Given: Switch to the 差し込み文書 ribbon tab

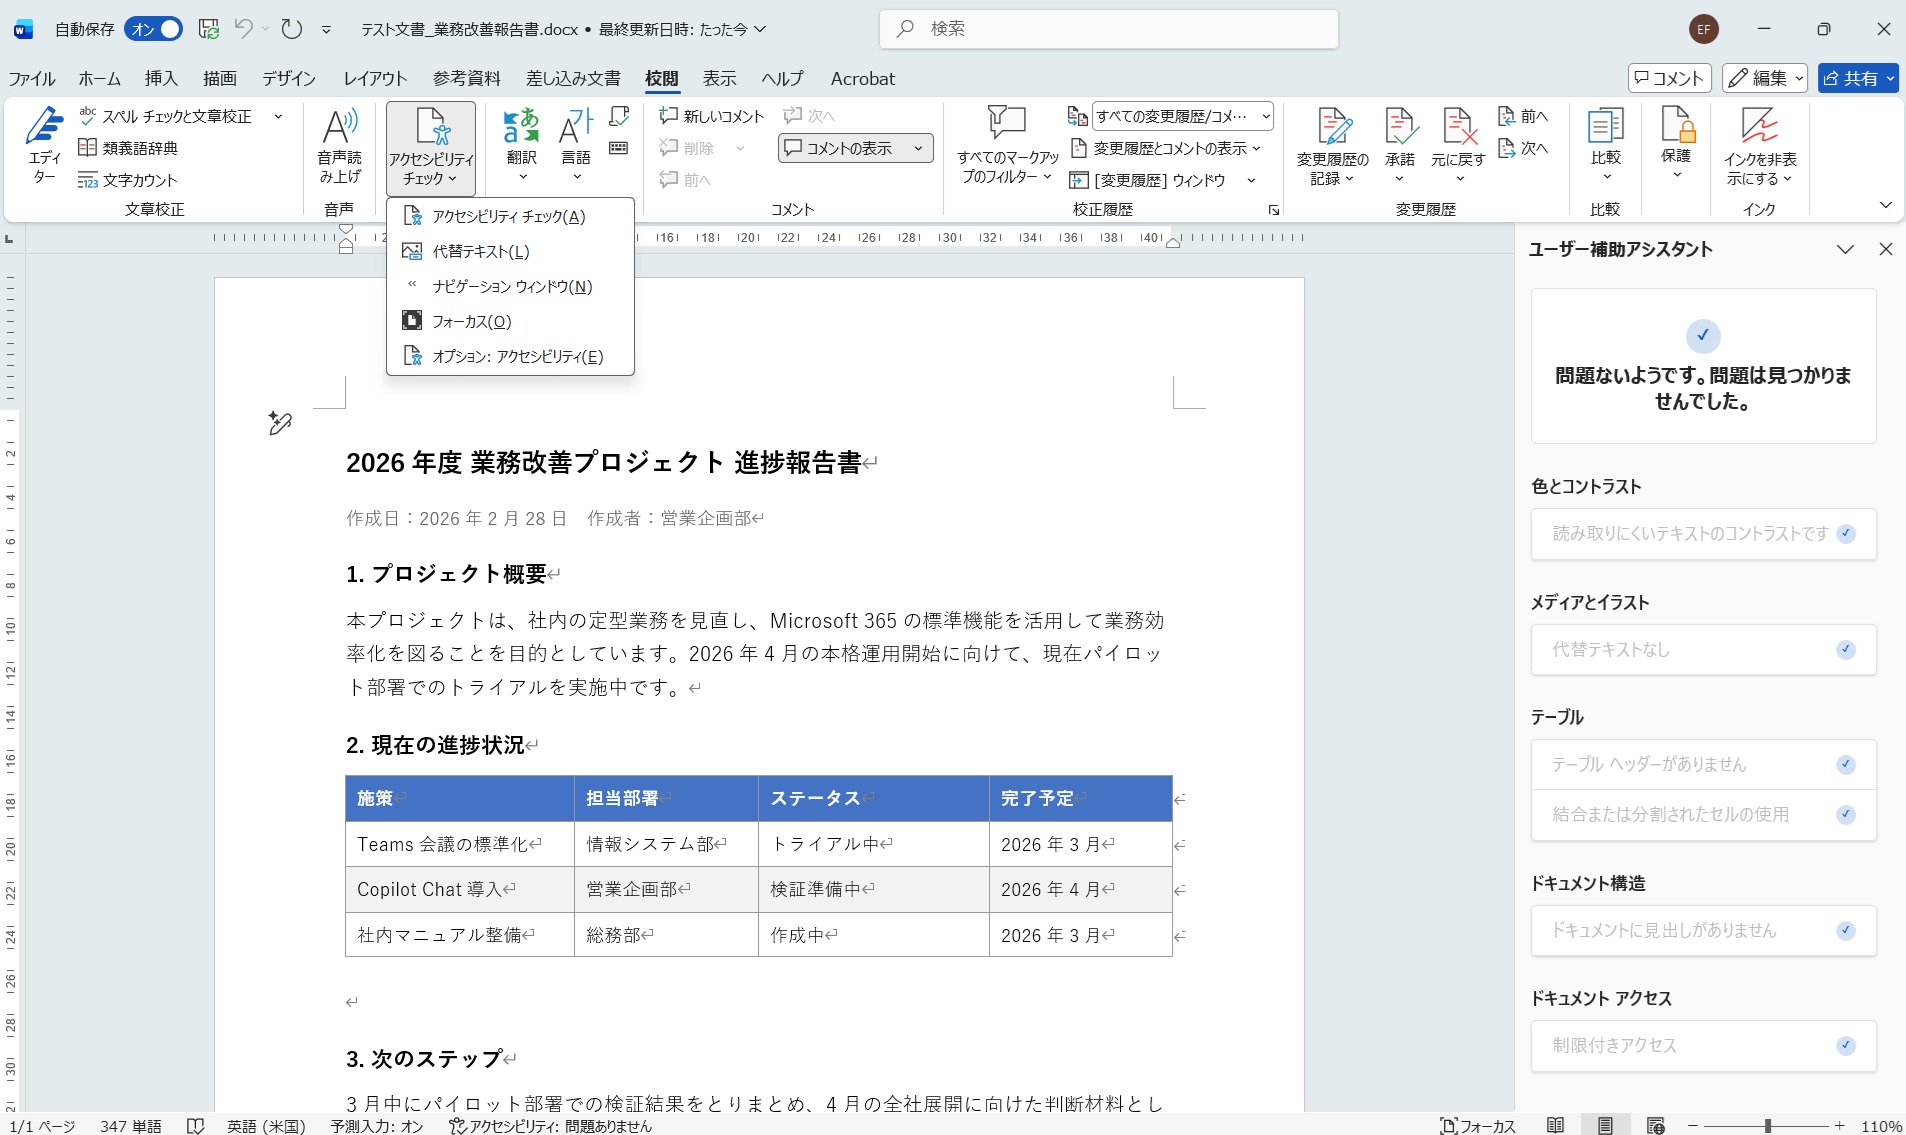Looking at the screenshot, I should point(572,78).
